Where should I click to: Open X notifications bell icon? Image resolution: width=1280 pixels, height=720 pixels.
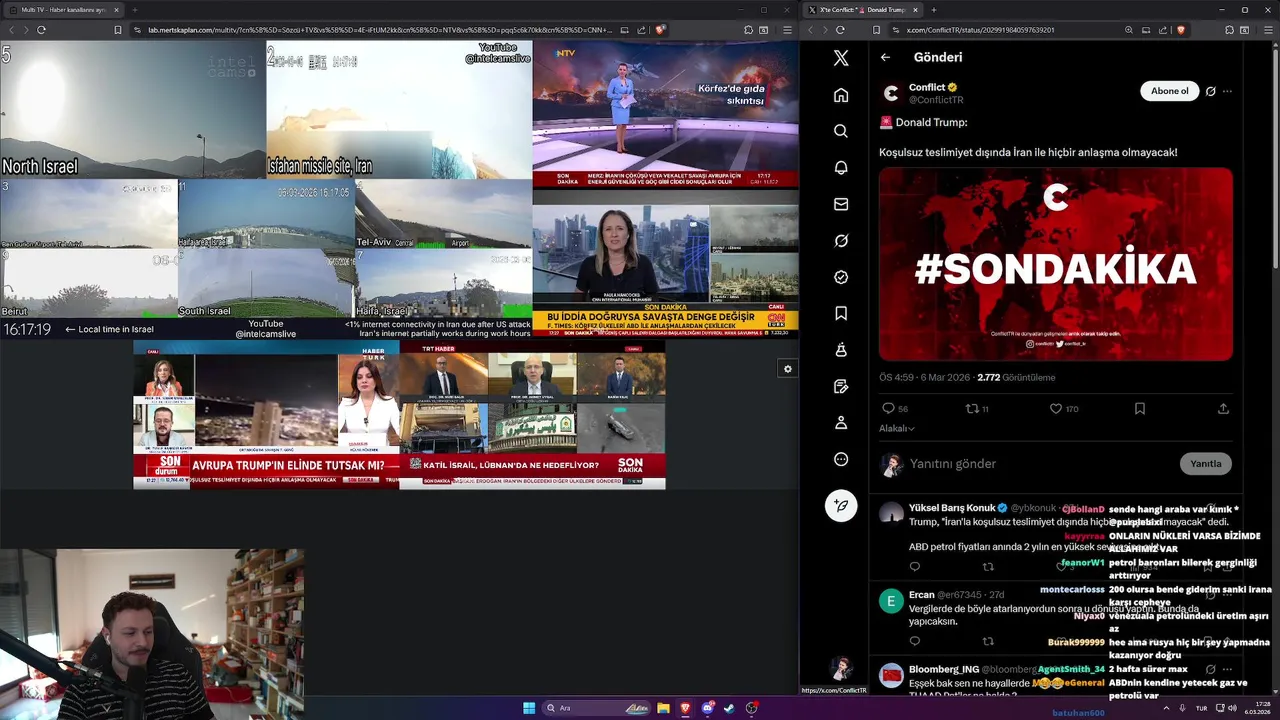tap(841, 168)
